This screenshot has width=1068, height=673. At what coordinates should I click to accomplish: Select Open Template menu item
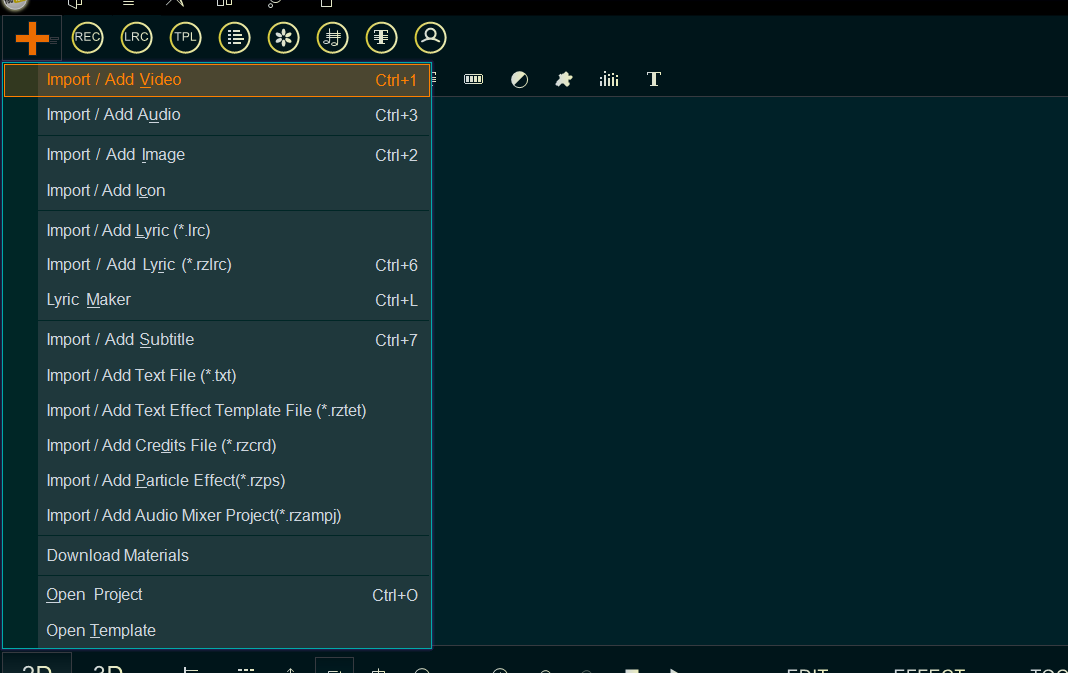click(101, 631)
